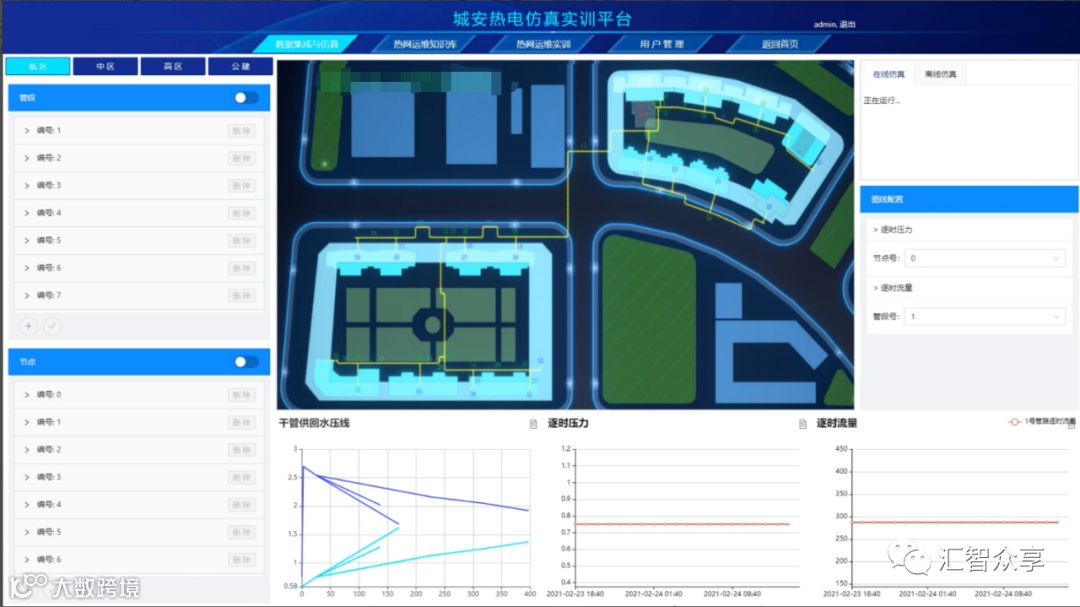1080x607 pixels.
Task: Expand 编号: 1 in the 节点 list
Action: [x=27, y=422]
